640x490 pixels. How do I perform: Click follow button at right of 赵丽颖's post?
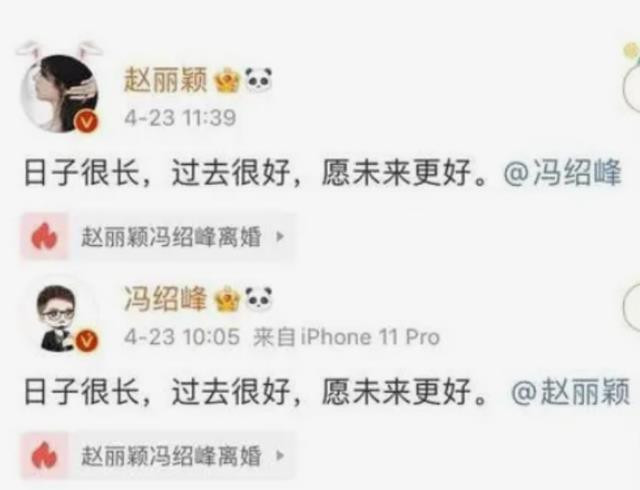tap(632, 87)
